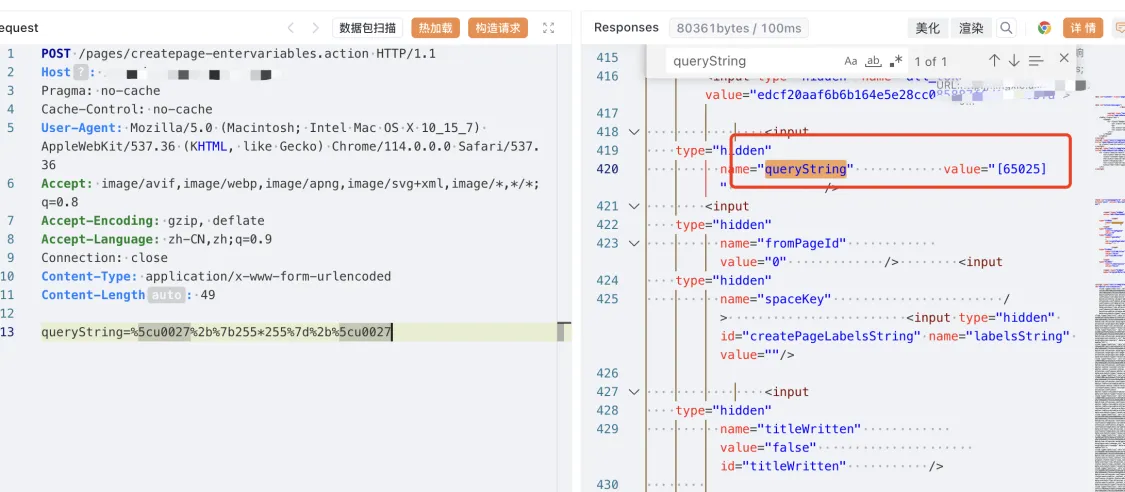Collapse code fold at line 427
1125x492 pixels.
click(x=634, y=392)
